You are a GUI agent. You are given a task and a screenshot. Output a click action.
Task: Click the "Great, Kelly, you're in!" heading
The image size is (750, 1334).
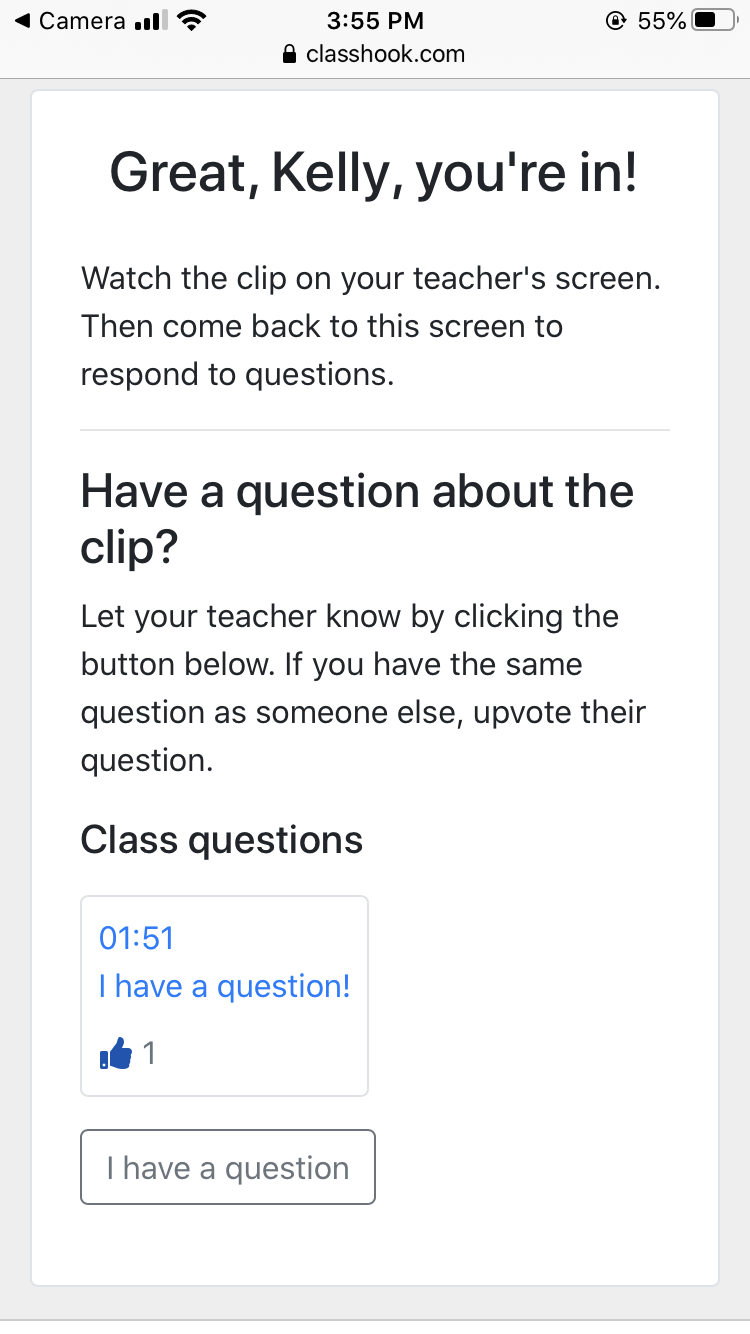374,173
